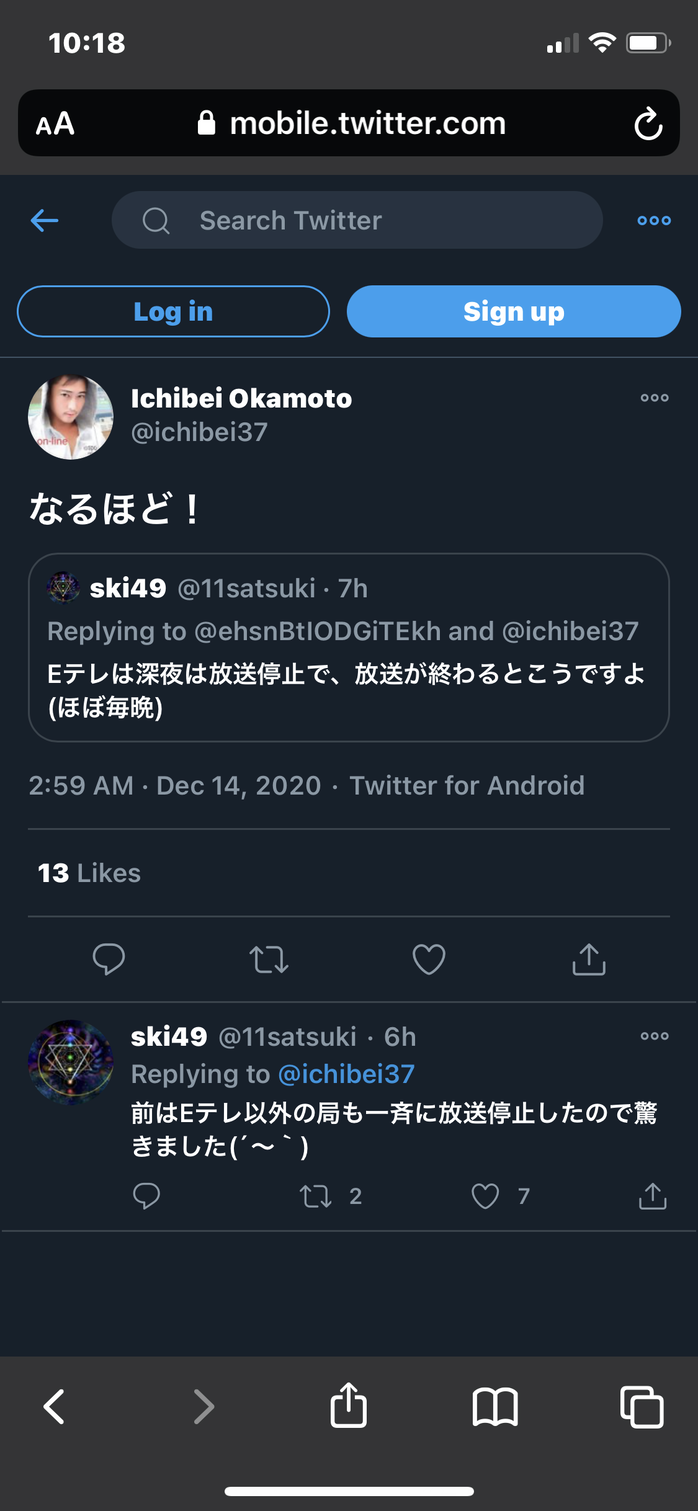Open the Safari tabs overview icon
698x1511 pixels.
[x=642, y=1407]
